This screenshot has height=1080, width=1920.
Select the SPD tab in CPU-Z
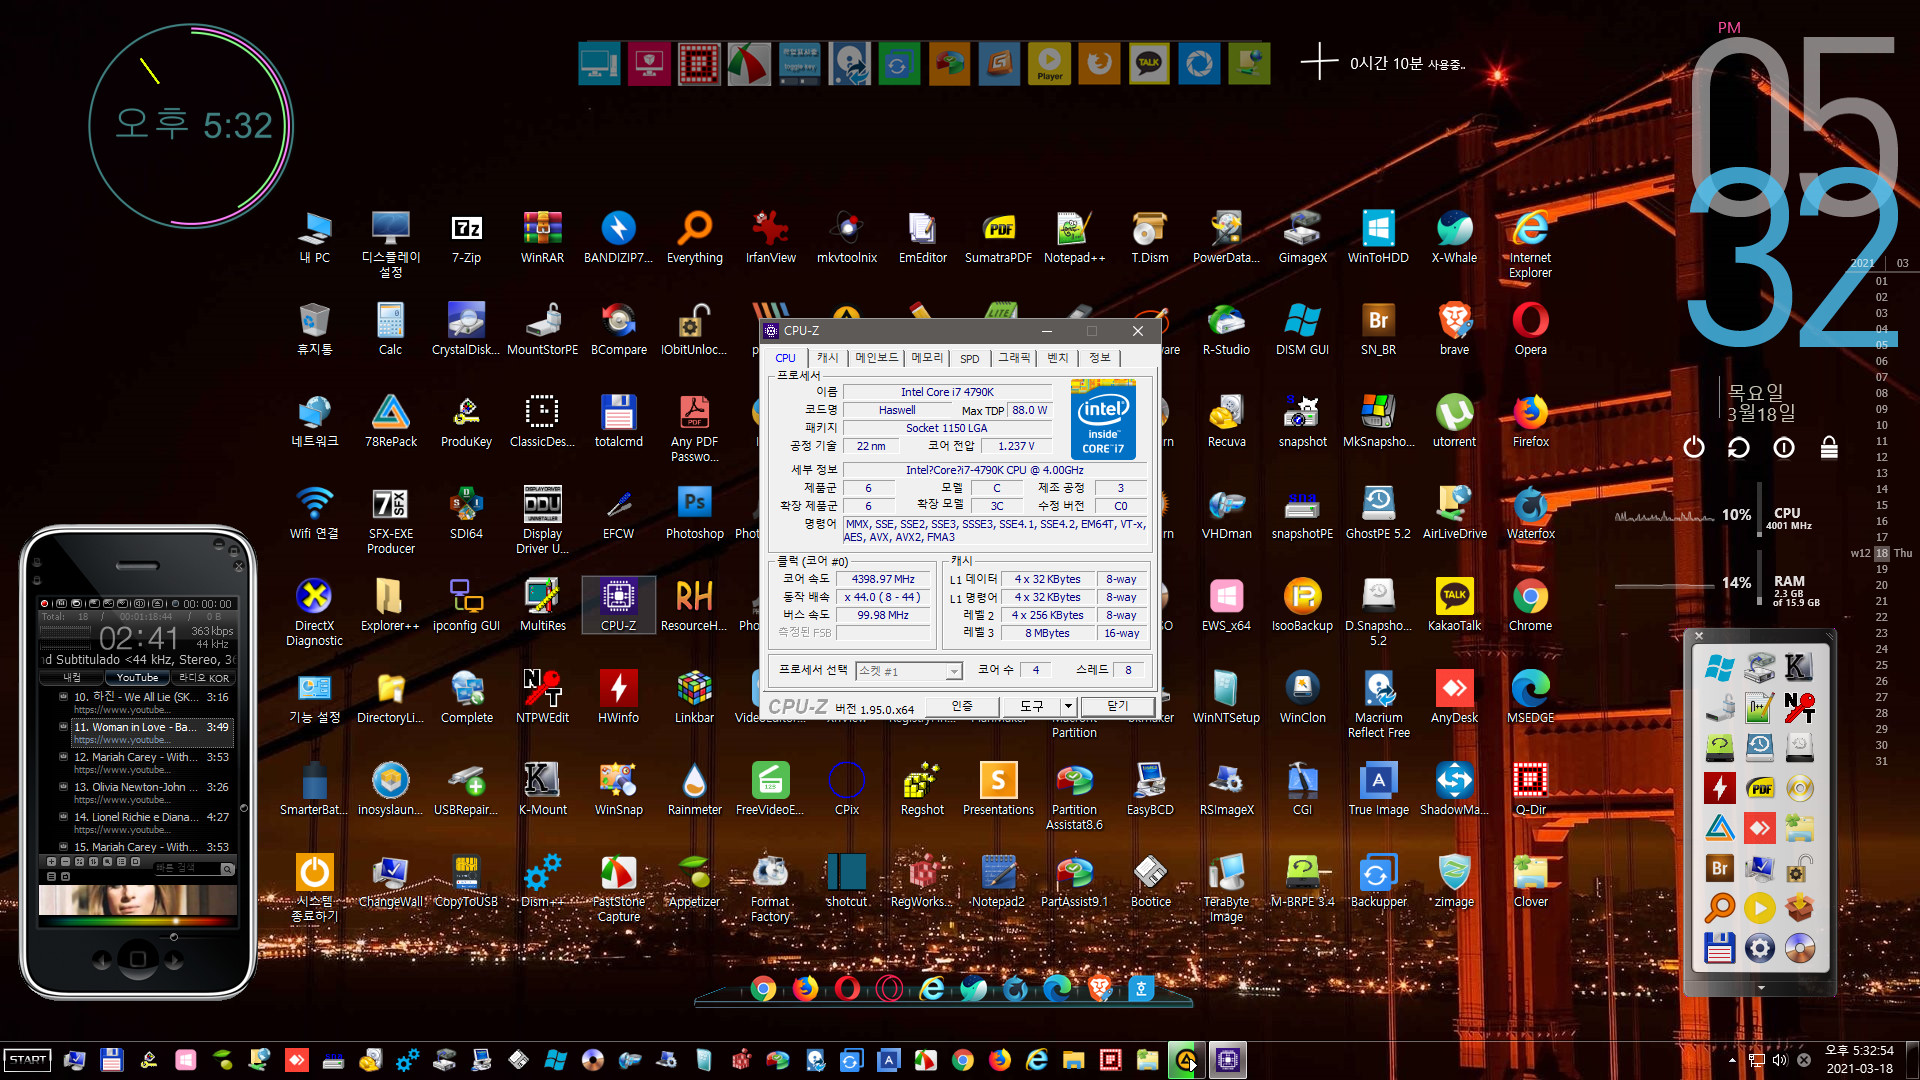click(969, 358)
